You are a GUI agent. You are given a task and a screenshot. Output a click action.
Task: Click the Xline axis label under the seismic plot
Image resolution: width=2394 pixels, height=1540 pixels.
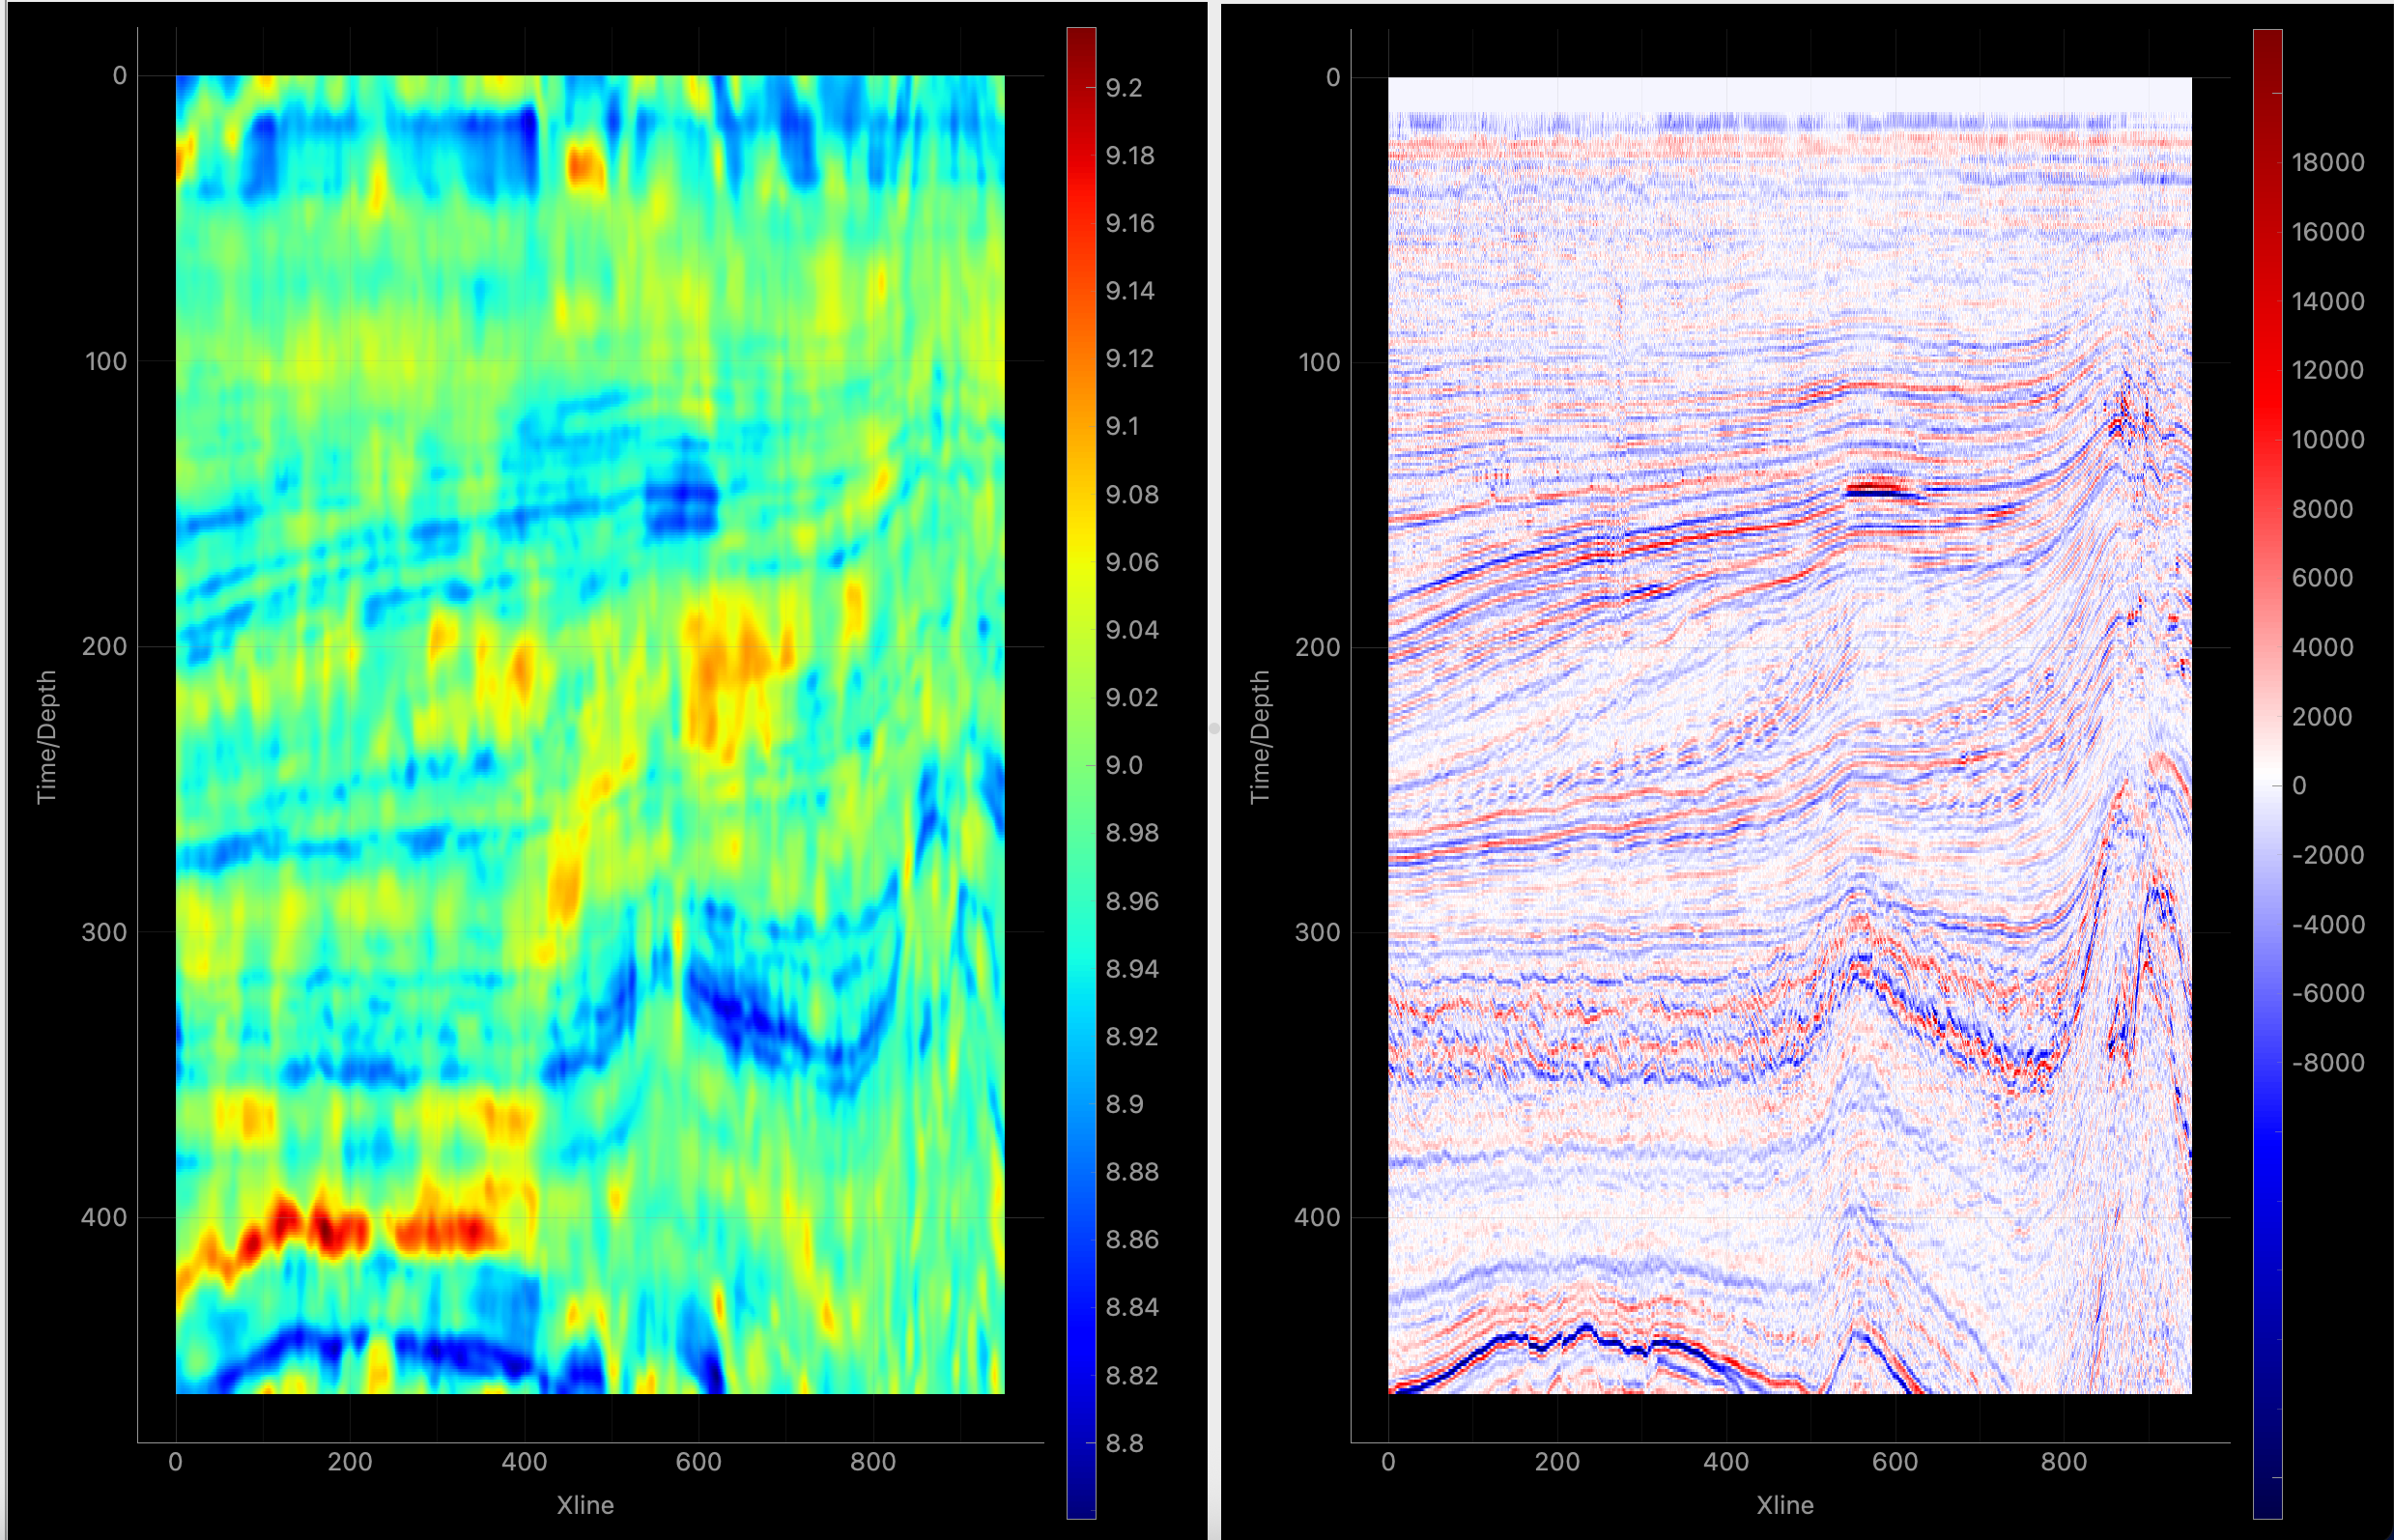coord(1785,1505)
